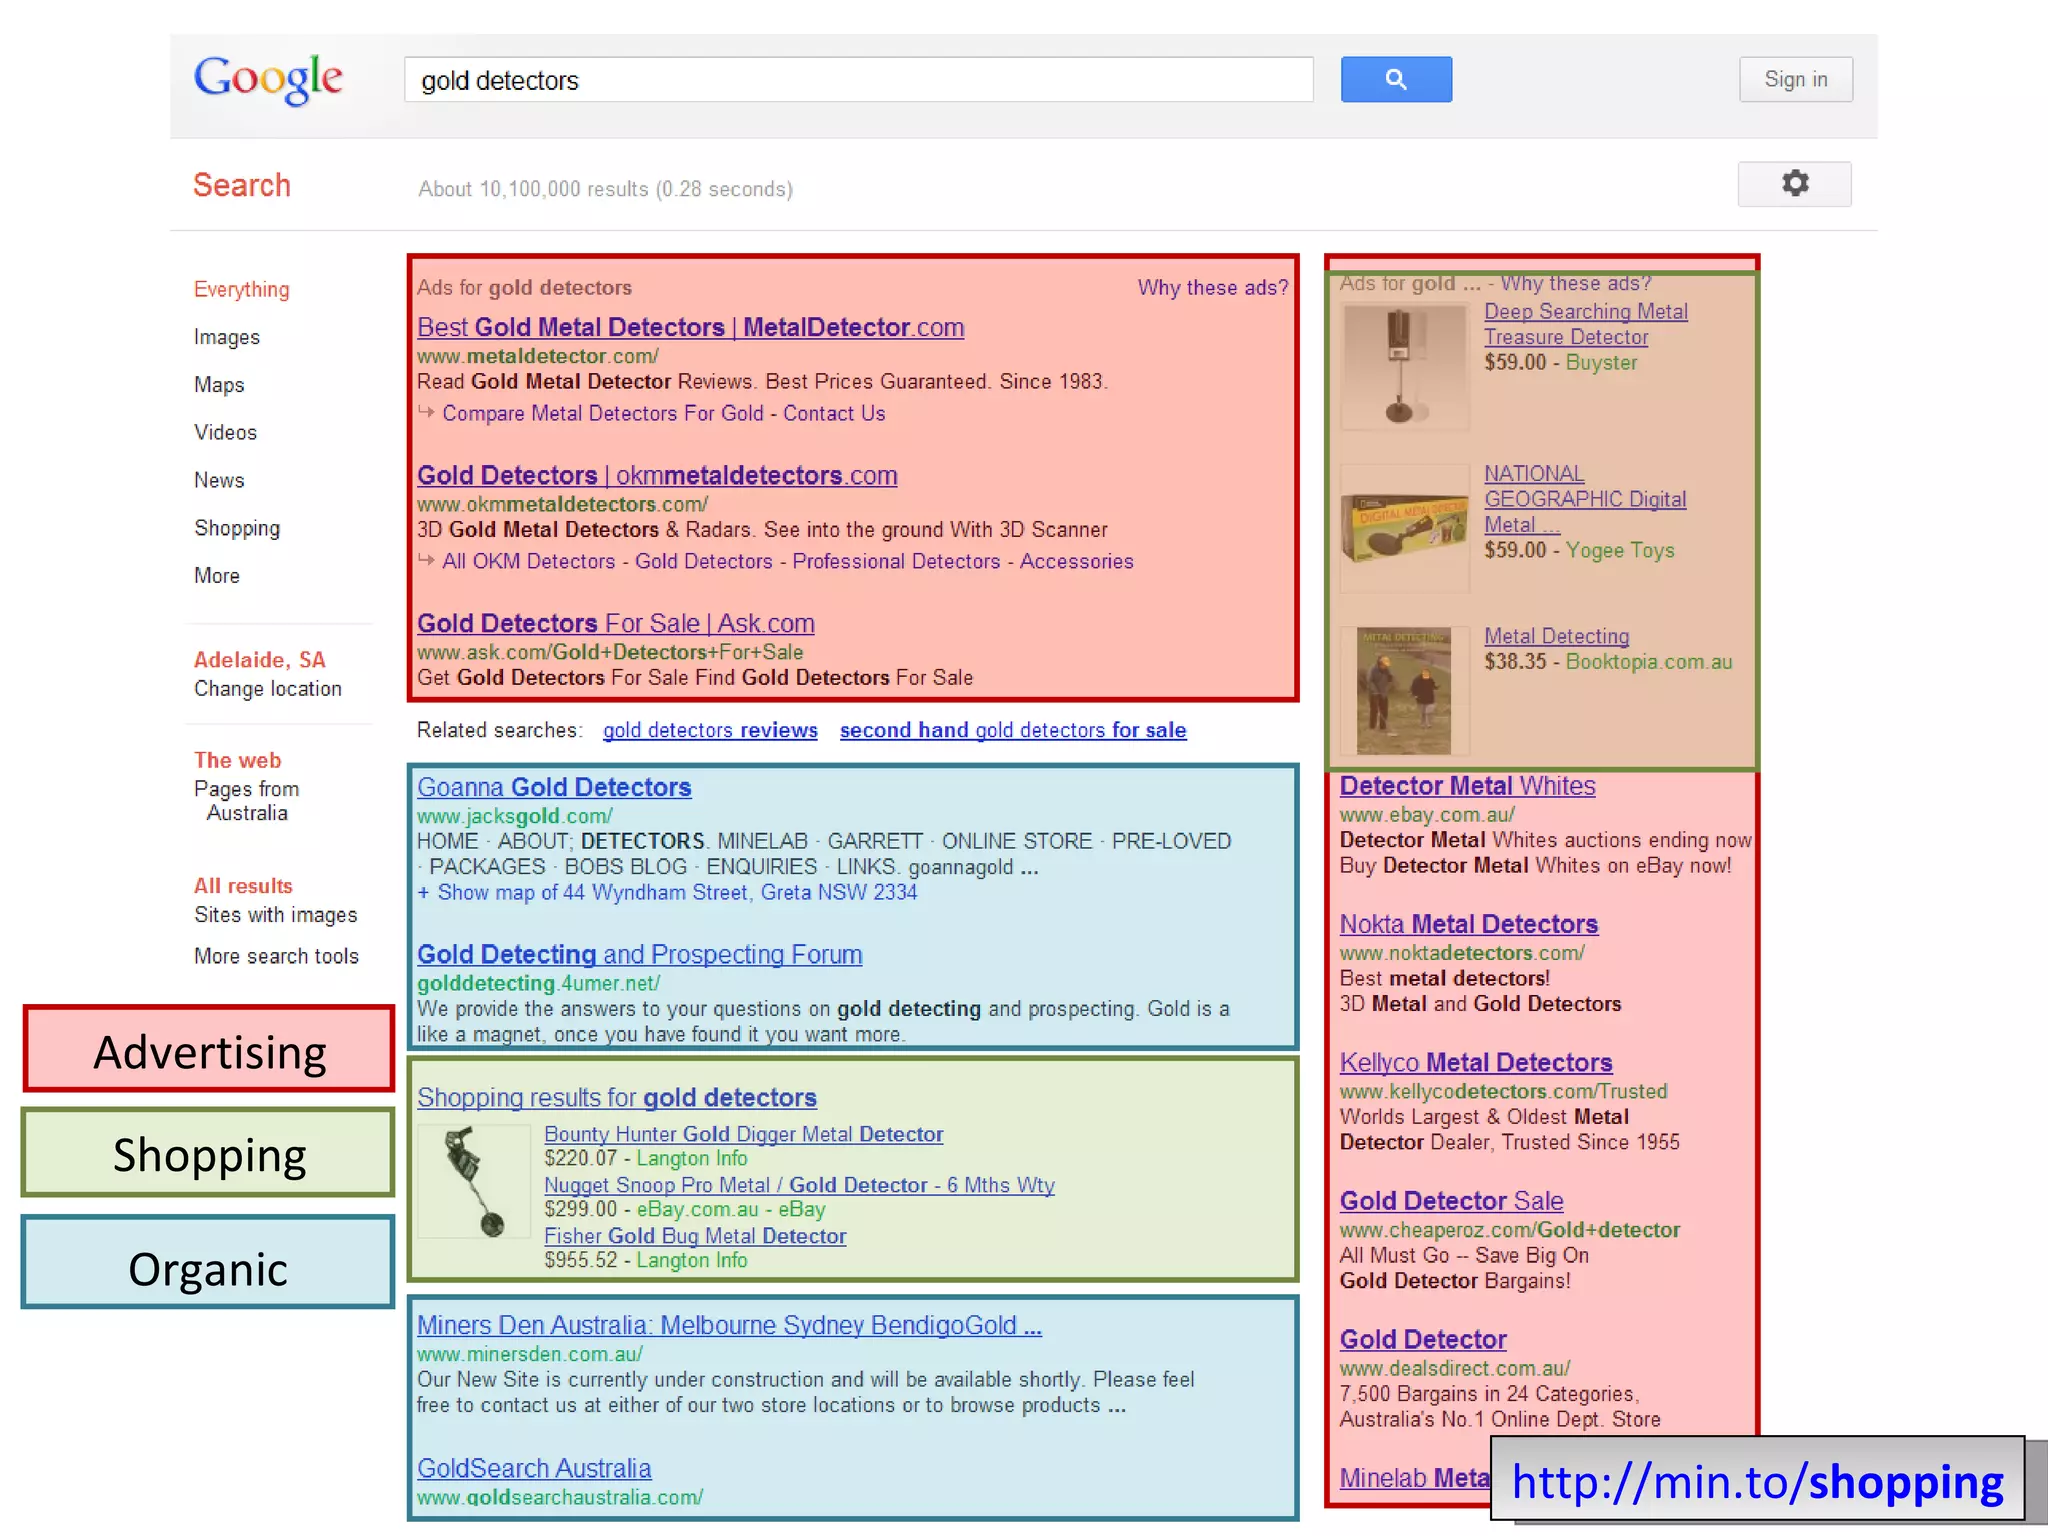Click the Contact Us sitelink
This screenshot has height=1536, width=2048.
click(x=834, y=413)
